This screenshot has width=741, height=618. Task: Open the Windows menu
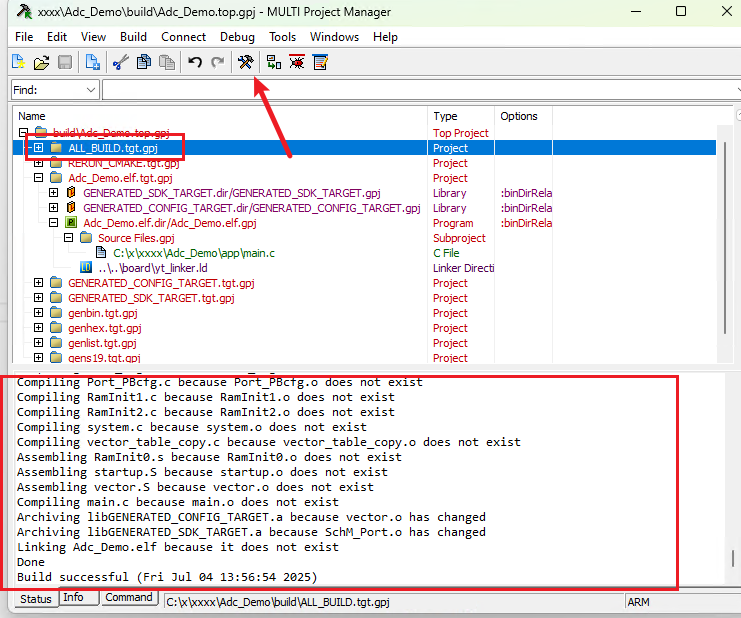coord(334,37)
